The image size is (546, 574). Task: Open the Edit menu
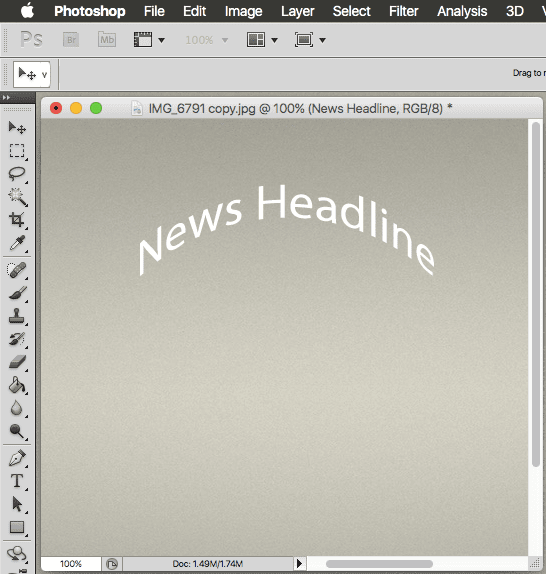pos(194,11)
